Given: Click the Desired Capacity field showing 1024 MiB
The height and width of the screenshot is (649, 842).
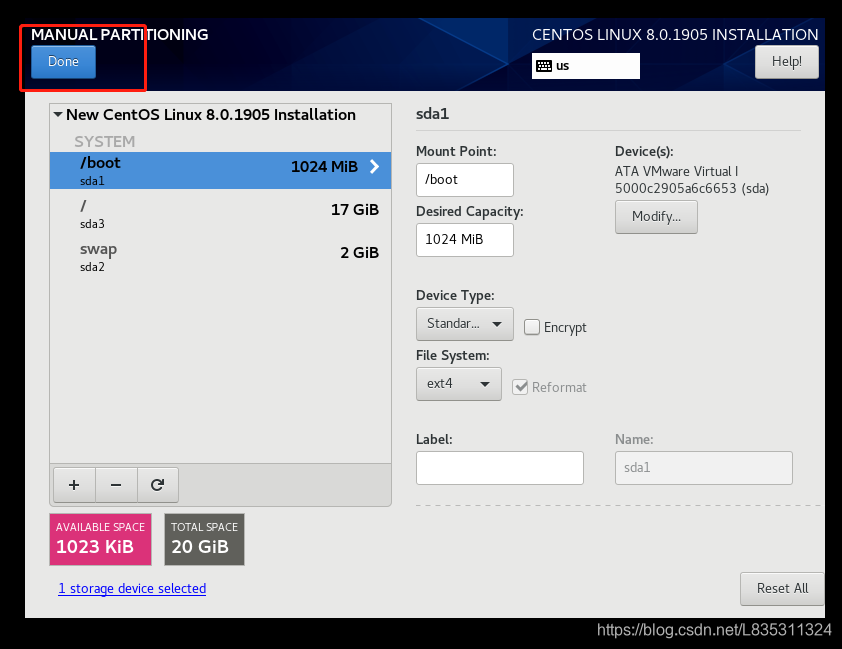Looking at the screenshot, I should tap(464, 240).
